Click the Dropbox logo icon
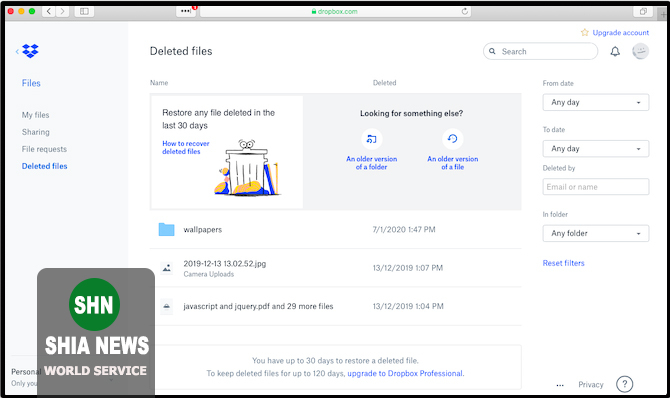The image size is (670, 398). tap(30, 51)
